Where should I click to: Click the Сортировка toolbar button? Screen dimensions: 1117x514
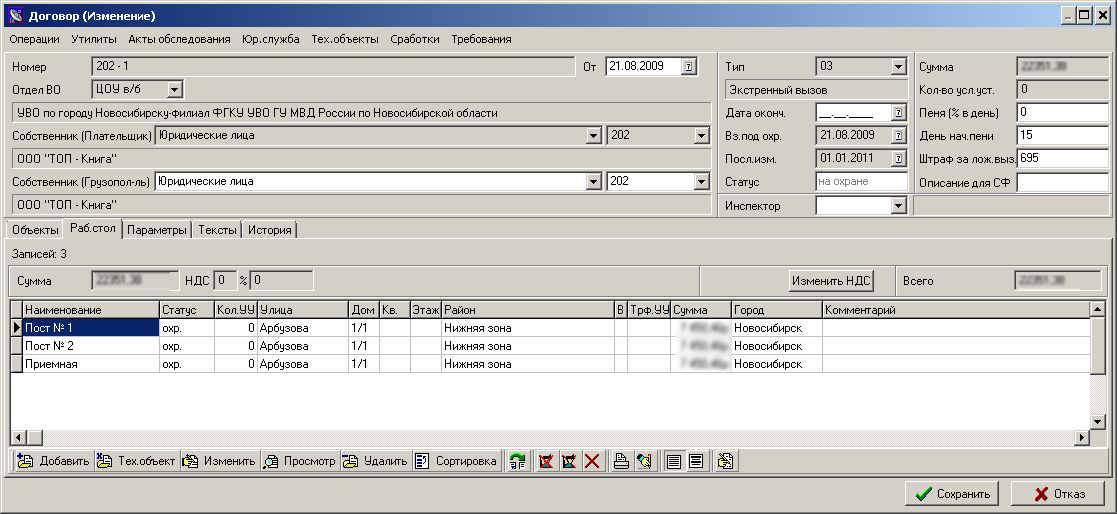point(455,461)
